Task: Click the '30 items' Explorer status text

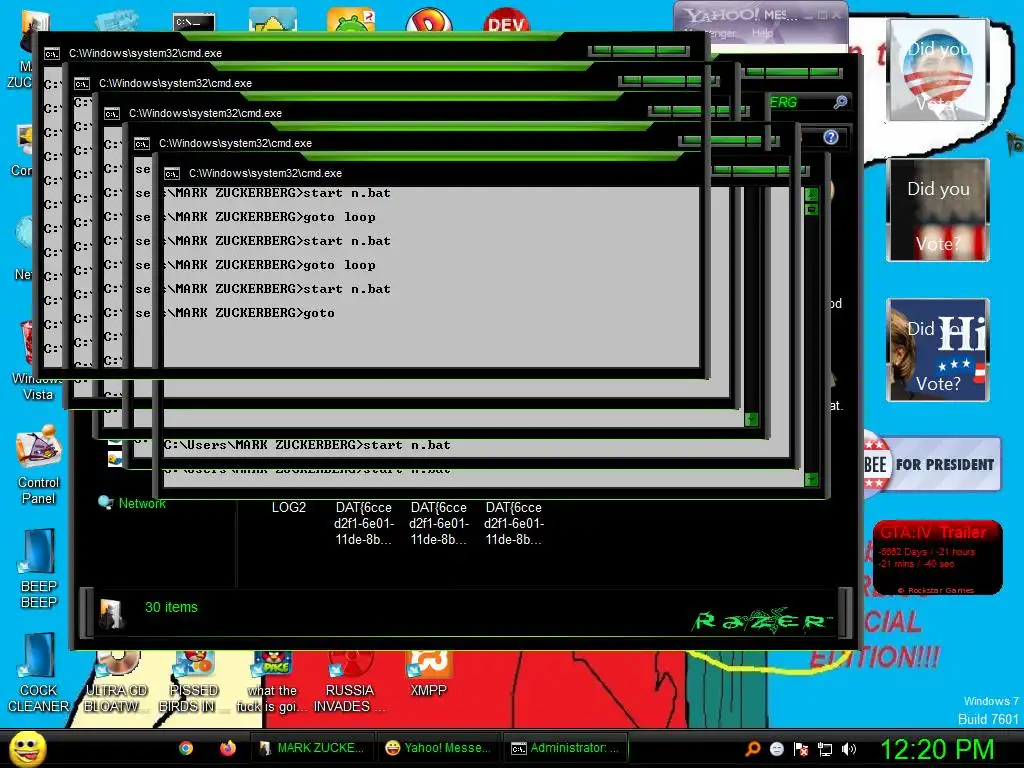Action: point(171,607)
